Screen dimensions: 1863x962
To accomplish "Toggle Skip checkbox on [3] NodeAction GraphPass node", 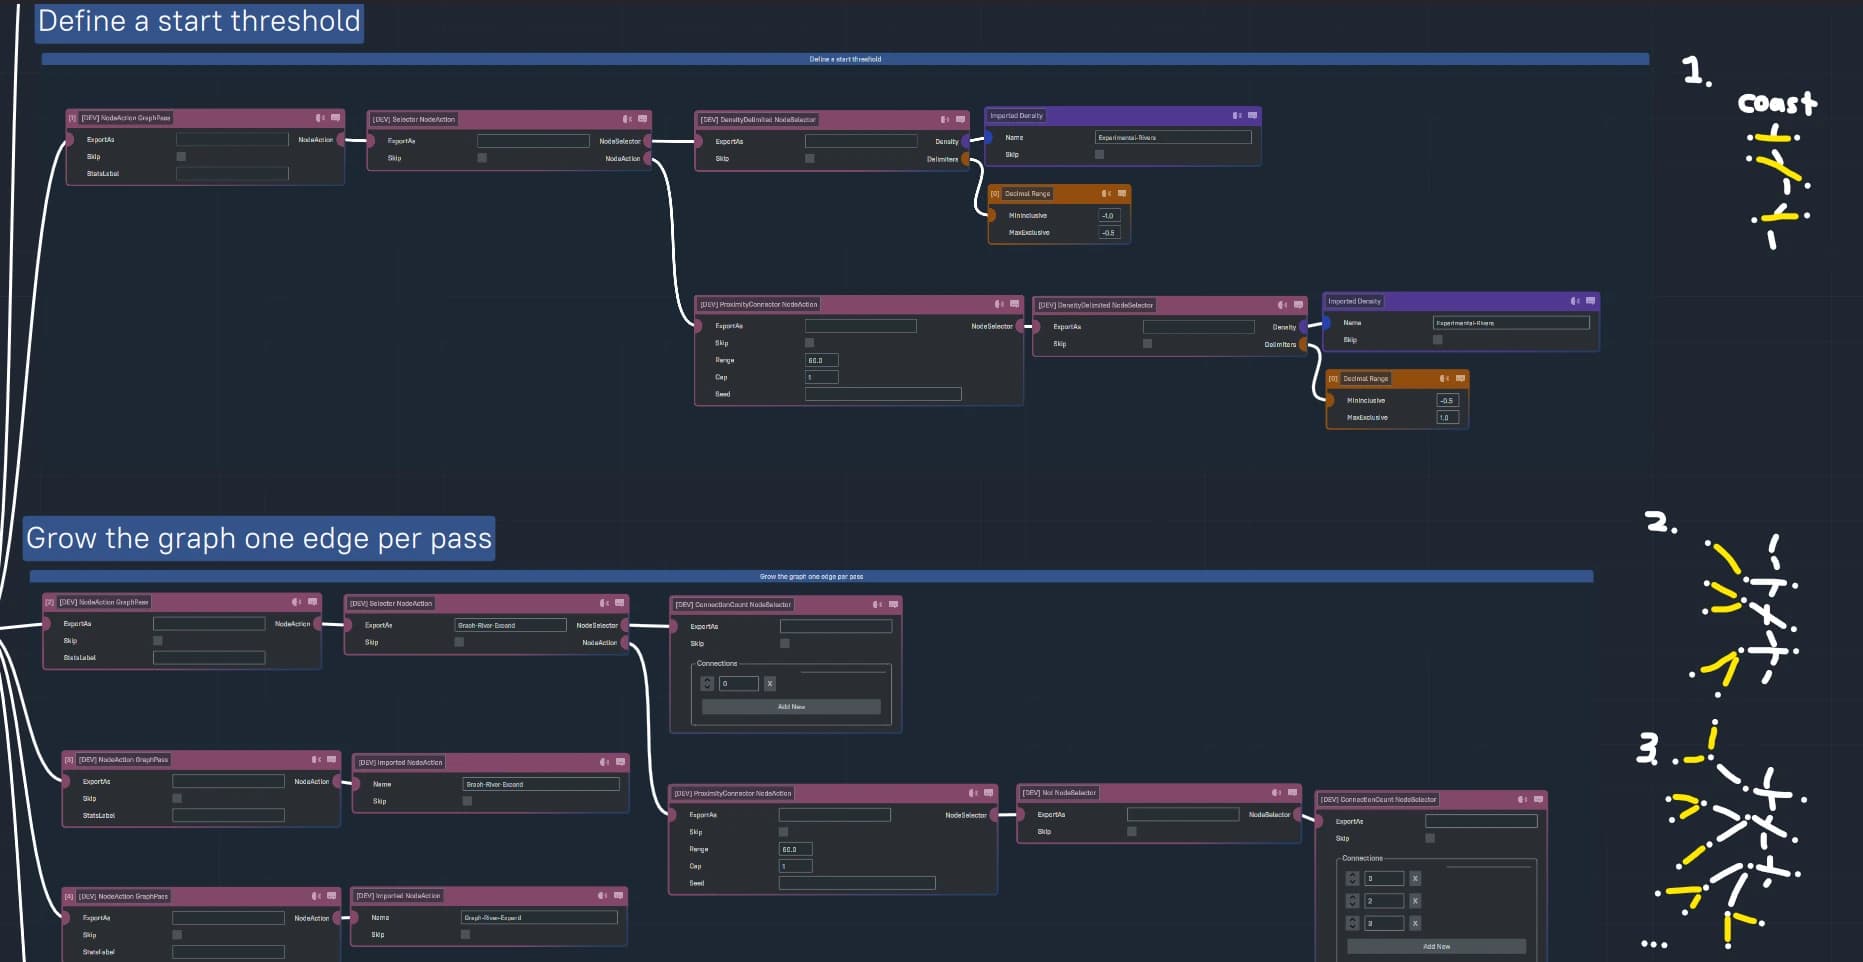I will coord(177,798).
